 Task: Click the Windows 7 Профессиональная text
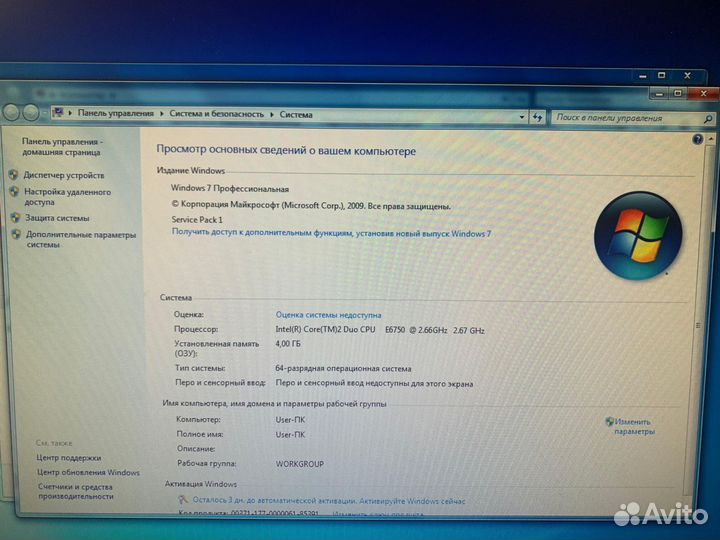click(230, 189)
